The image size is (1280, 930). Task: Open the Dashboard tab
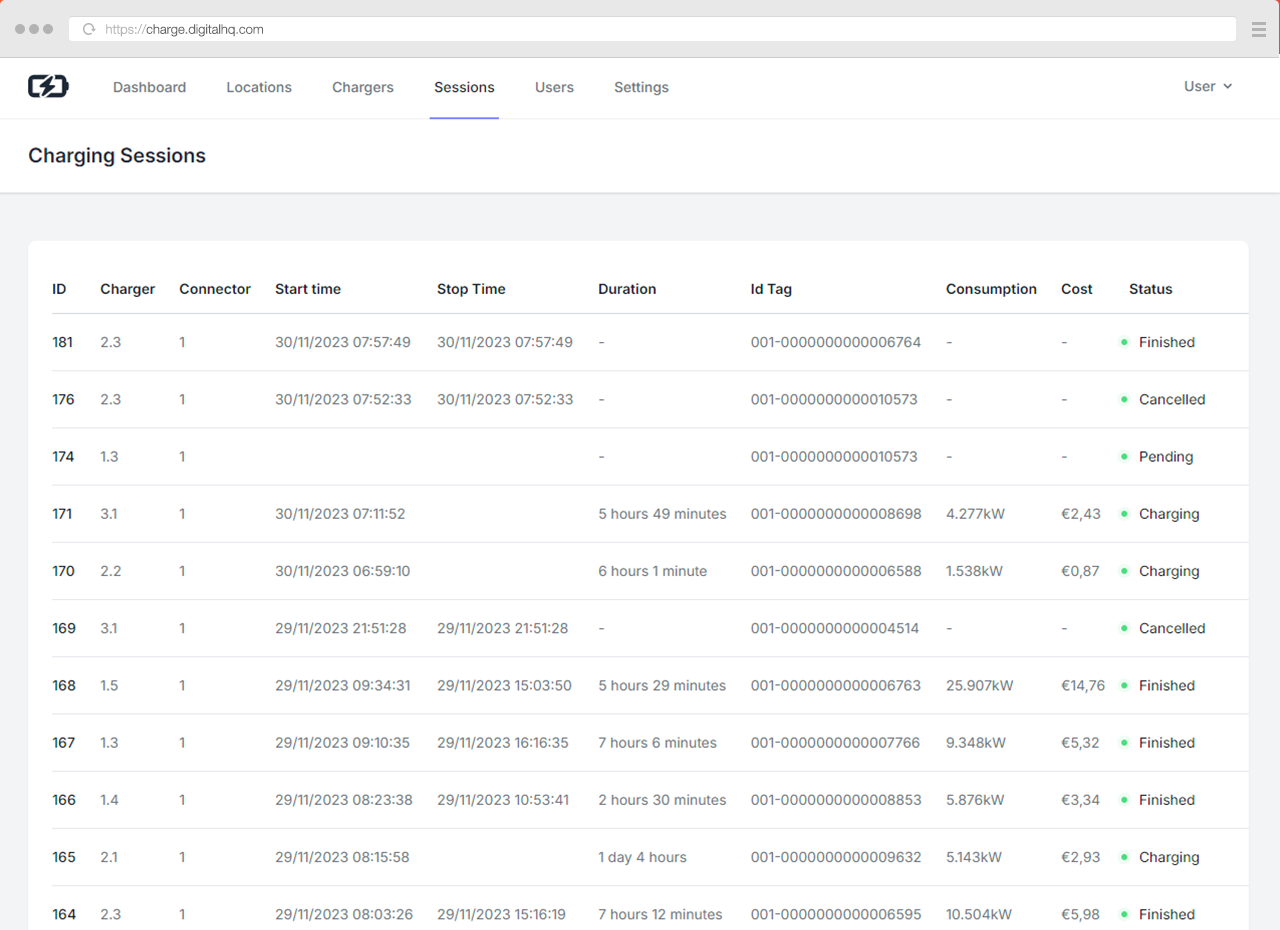click(x=149, y=88)
